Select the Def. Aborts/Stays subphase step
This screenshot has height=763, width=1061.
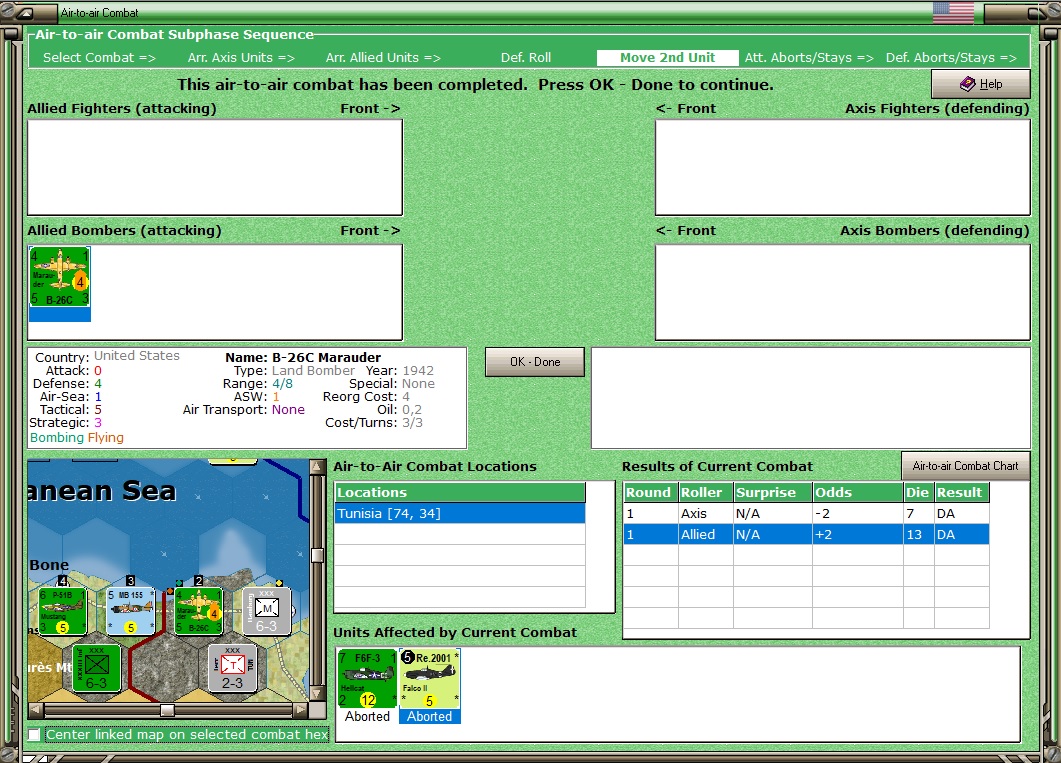click(x=951, y=57)
